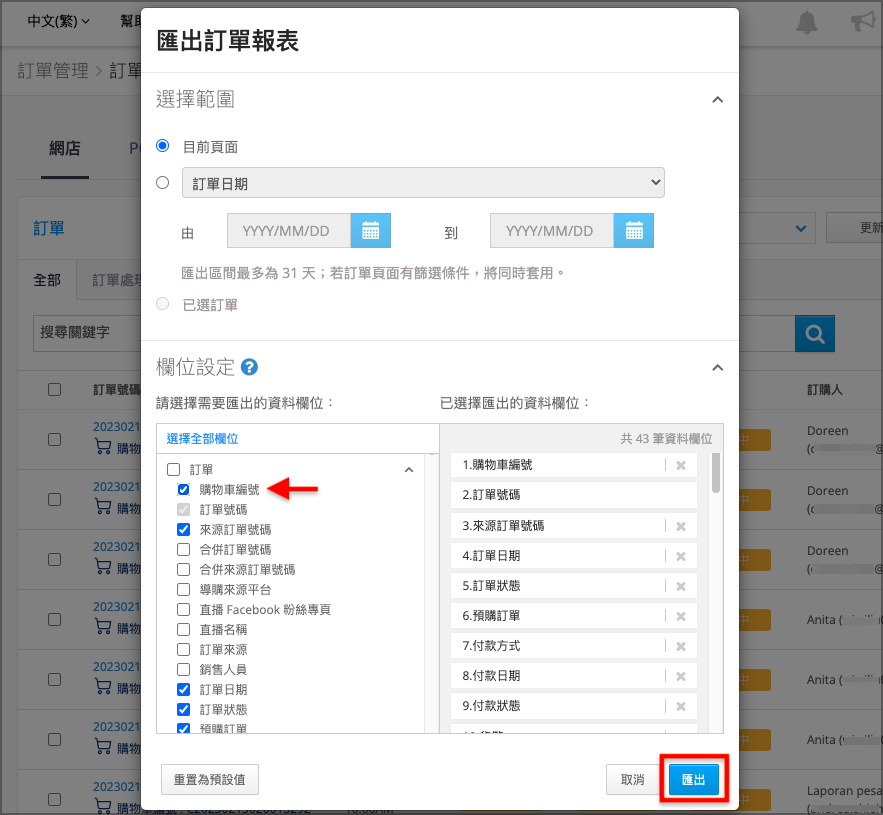Open the background page filter dropdown arrow
Screen dimensions: 883x815
(x=800, y=228)
